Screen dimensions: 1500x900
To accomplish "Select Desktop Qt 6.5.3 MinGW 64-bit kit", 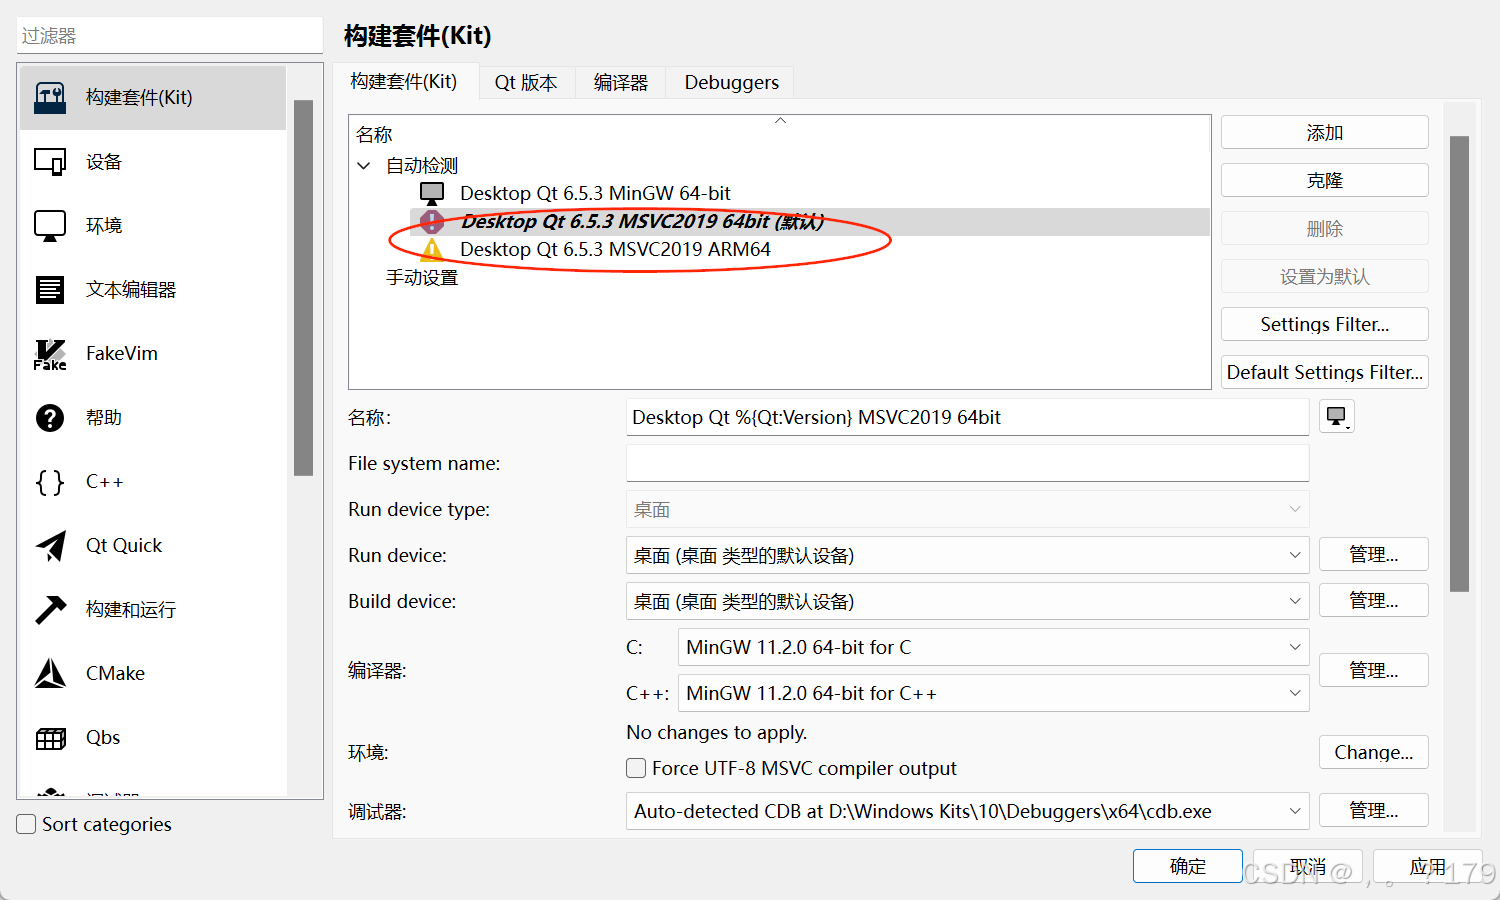I will click(595, 193).
